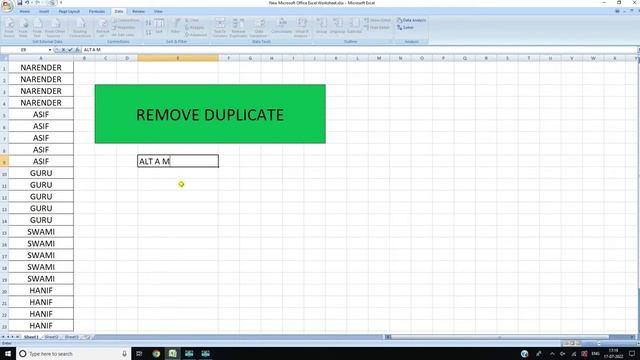
Task: Launch Text to Columns wizard
Action: [x=220, y=28]
